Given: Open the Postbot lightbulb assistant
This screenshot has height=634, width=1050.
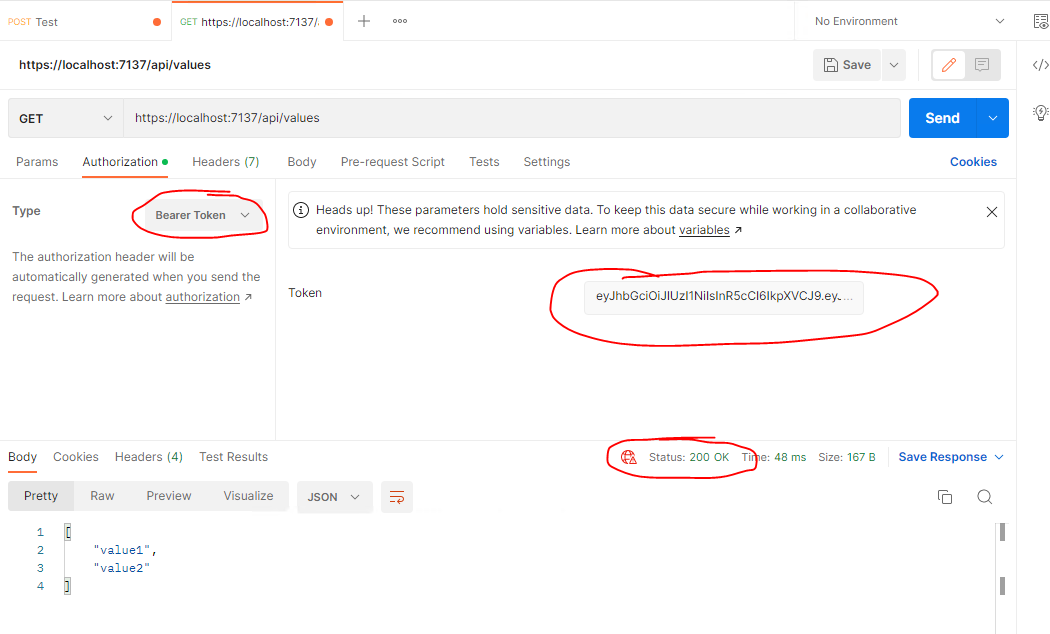Looking at the screenshot, I should tap(1040, 113).
